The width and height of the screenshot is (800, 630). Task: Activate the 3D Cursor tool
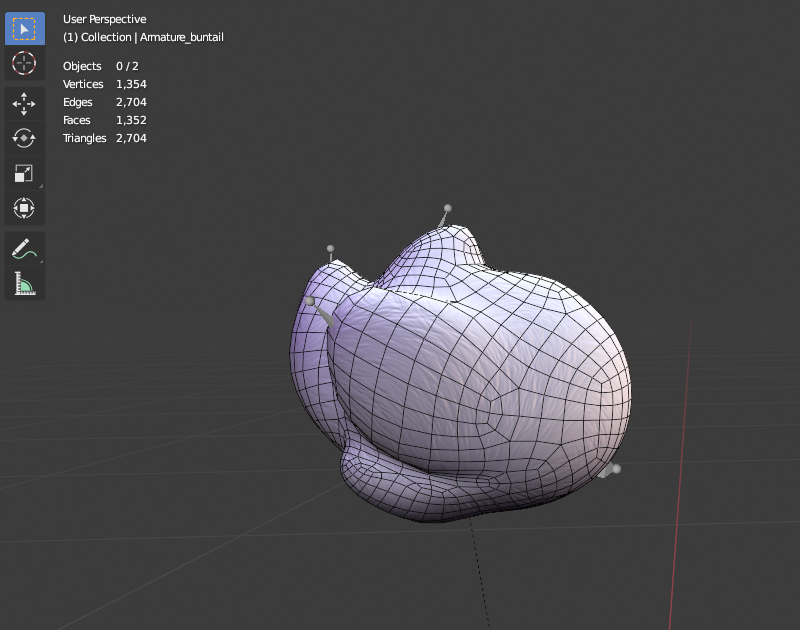24,63
